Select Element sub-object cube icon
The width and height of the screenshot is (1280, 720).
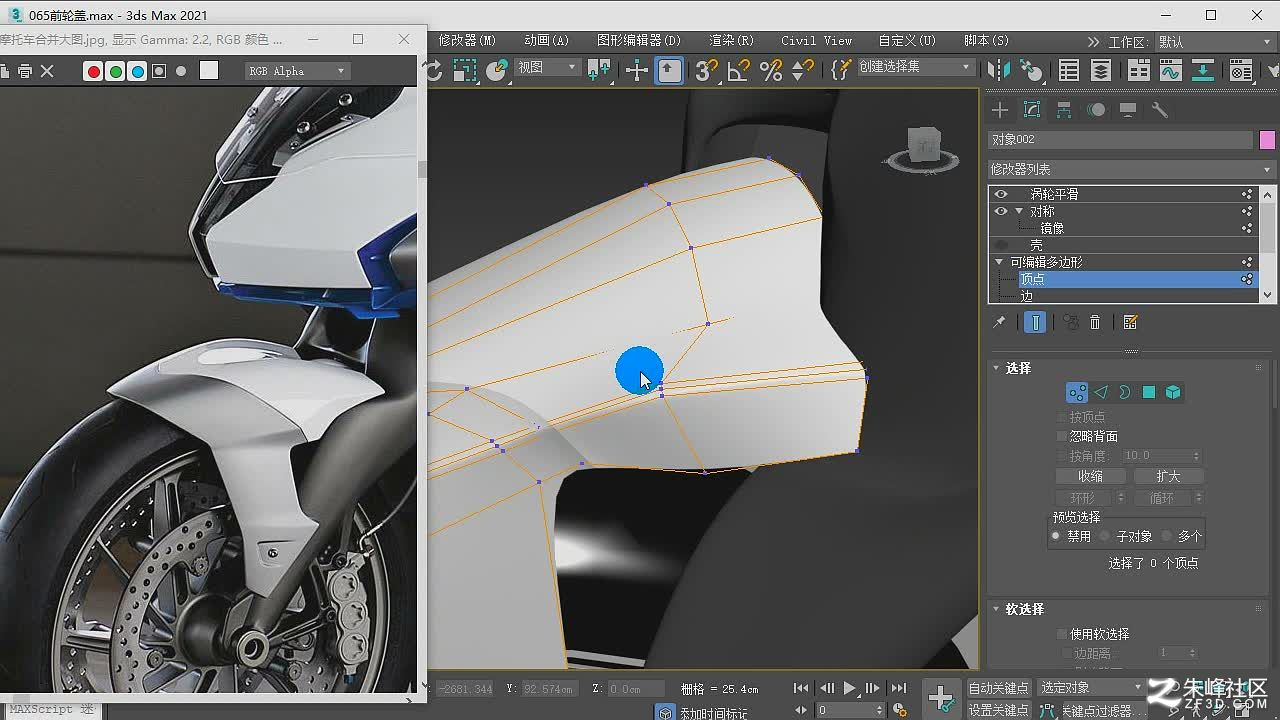pos(1173,392)
